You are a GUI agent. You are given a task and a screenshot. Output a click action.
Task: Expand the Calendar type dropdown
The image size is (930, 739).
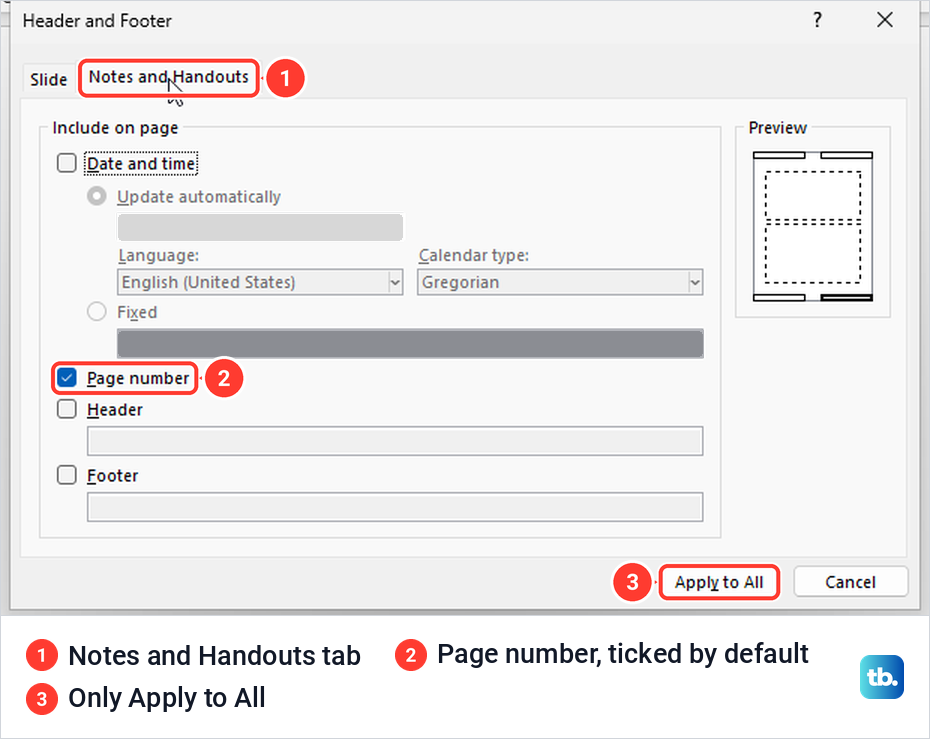coord(559,282)
